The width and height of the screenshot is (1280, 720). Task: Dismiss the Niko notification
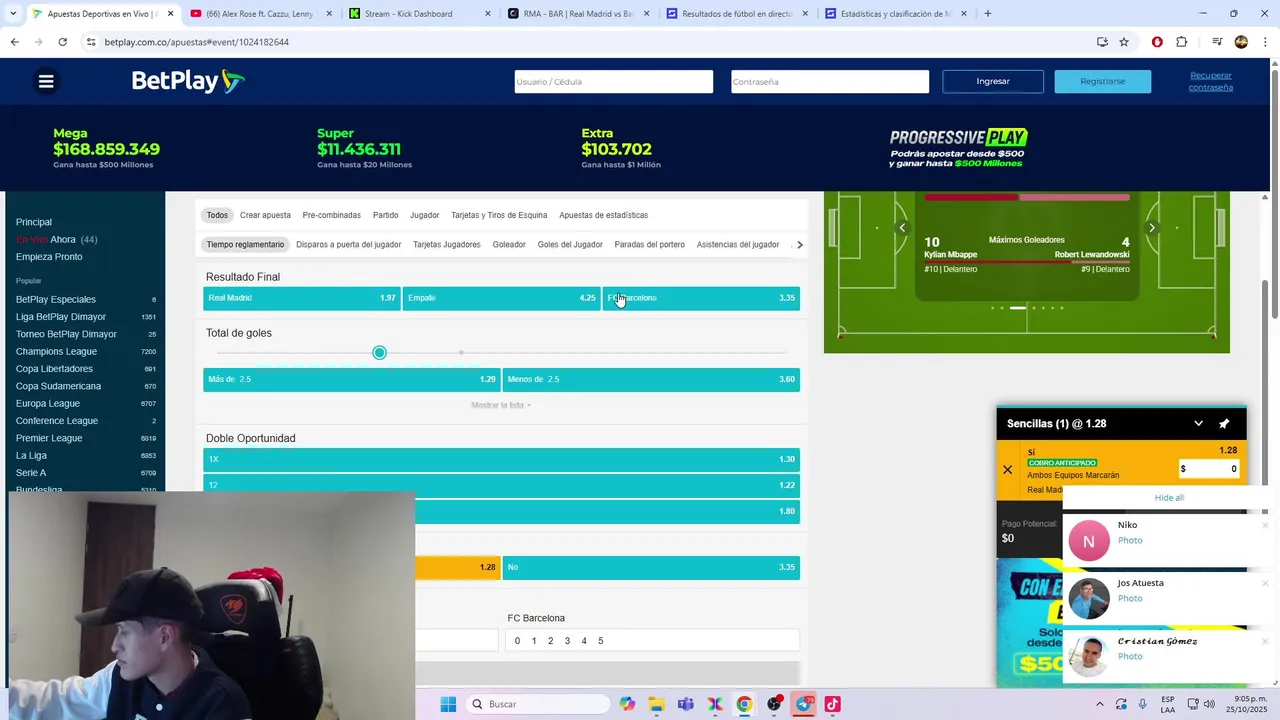pos(1265,525)
